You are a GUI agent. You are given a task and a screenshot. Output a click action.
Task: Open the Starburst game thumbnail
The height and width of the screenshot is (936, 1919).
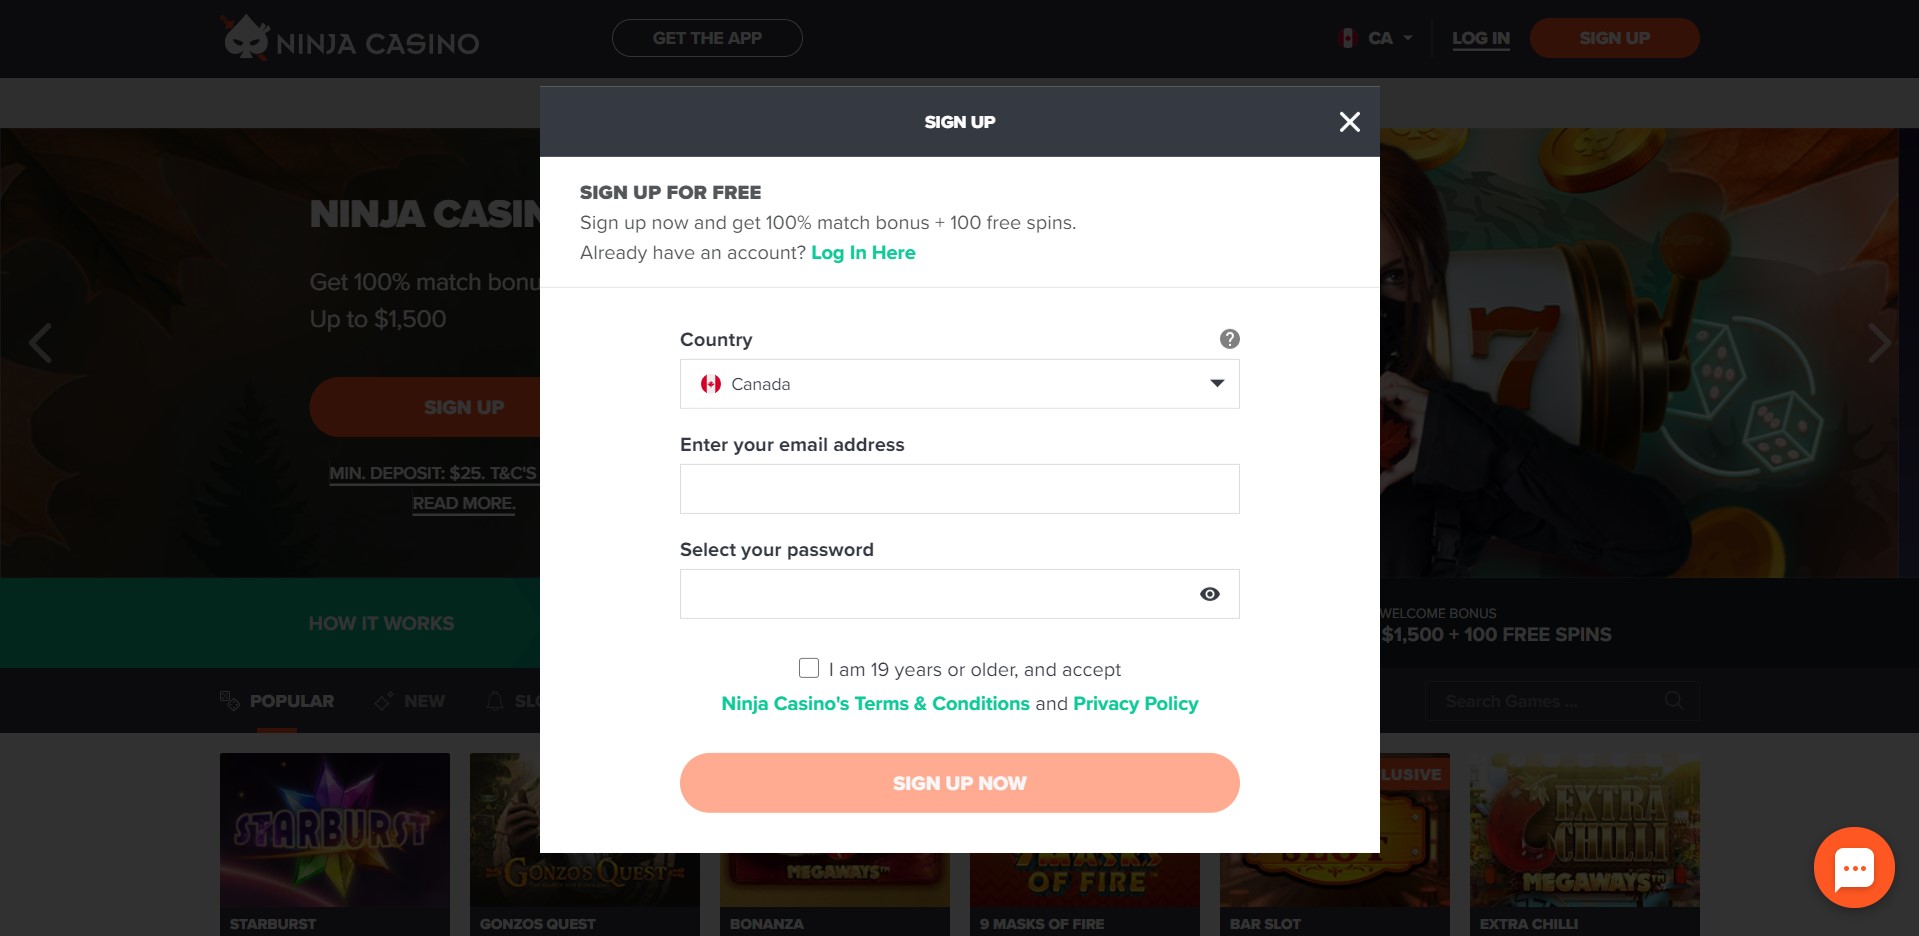(x=335, y=830)
